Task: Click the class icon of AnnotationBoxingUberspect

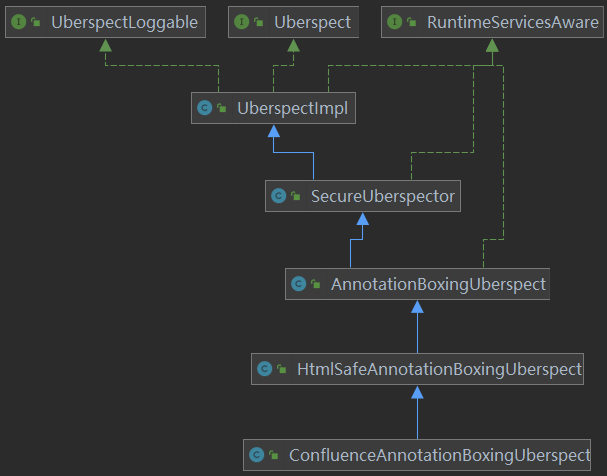Action: pos(297,284)
